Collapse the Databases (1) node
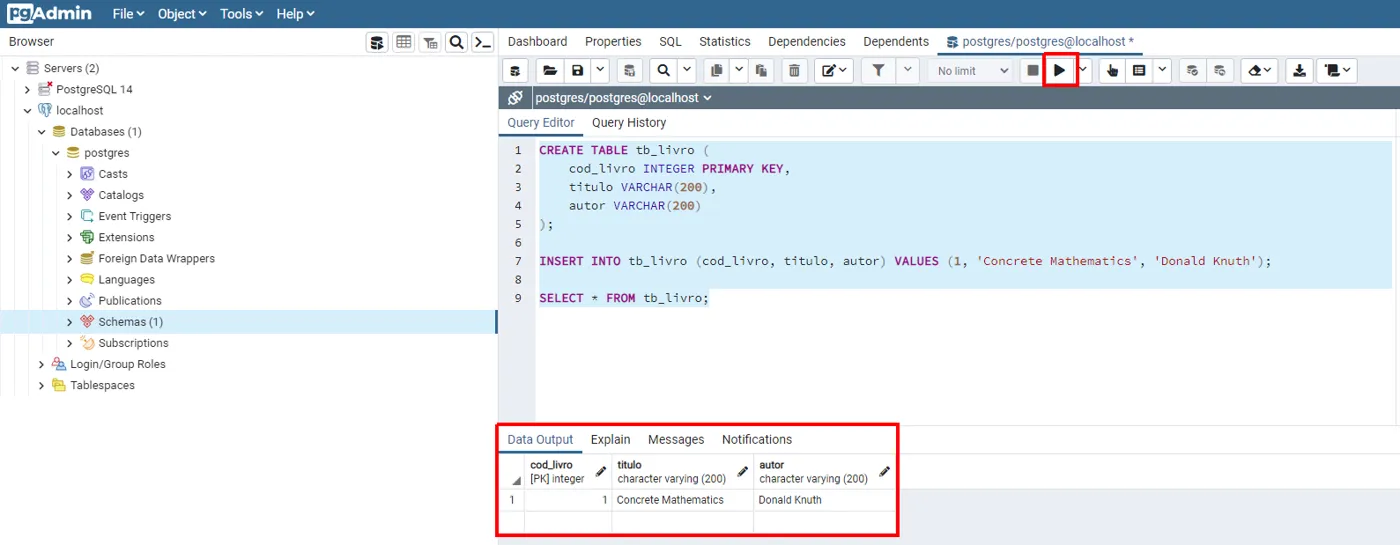The height and width of the screenshot is (545, 1400). pyautogui.click(x=42, y=132)
